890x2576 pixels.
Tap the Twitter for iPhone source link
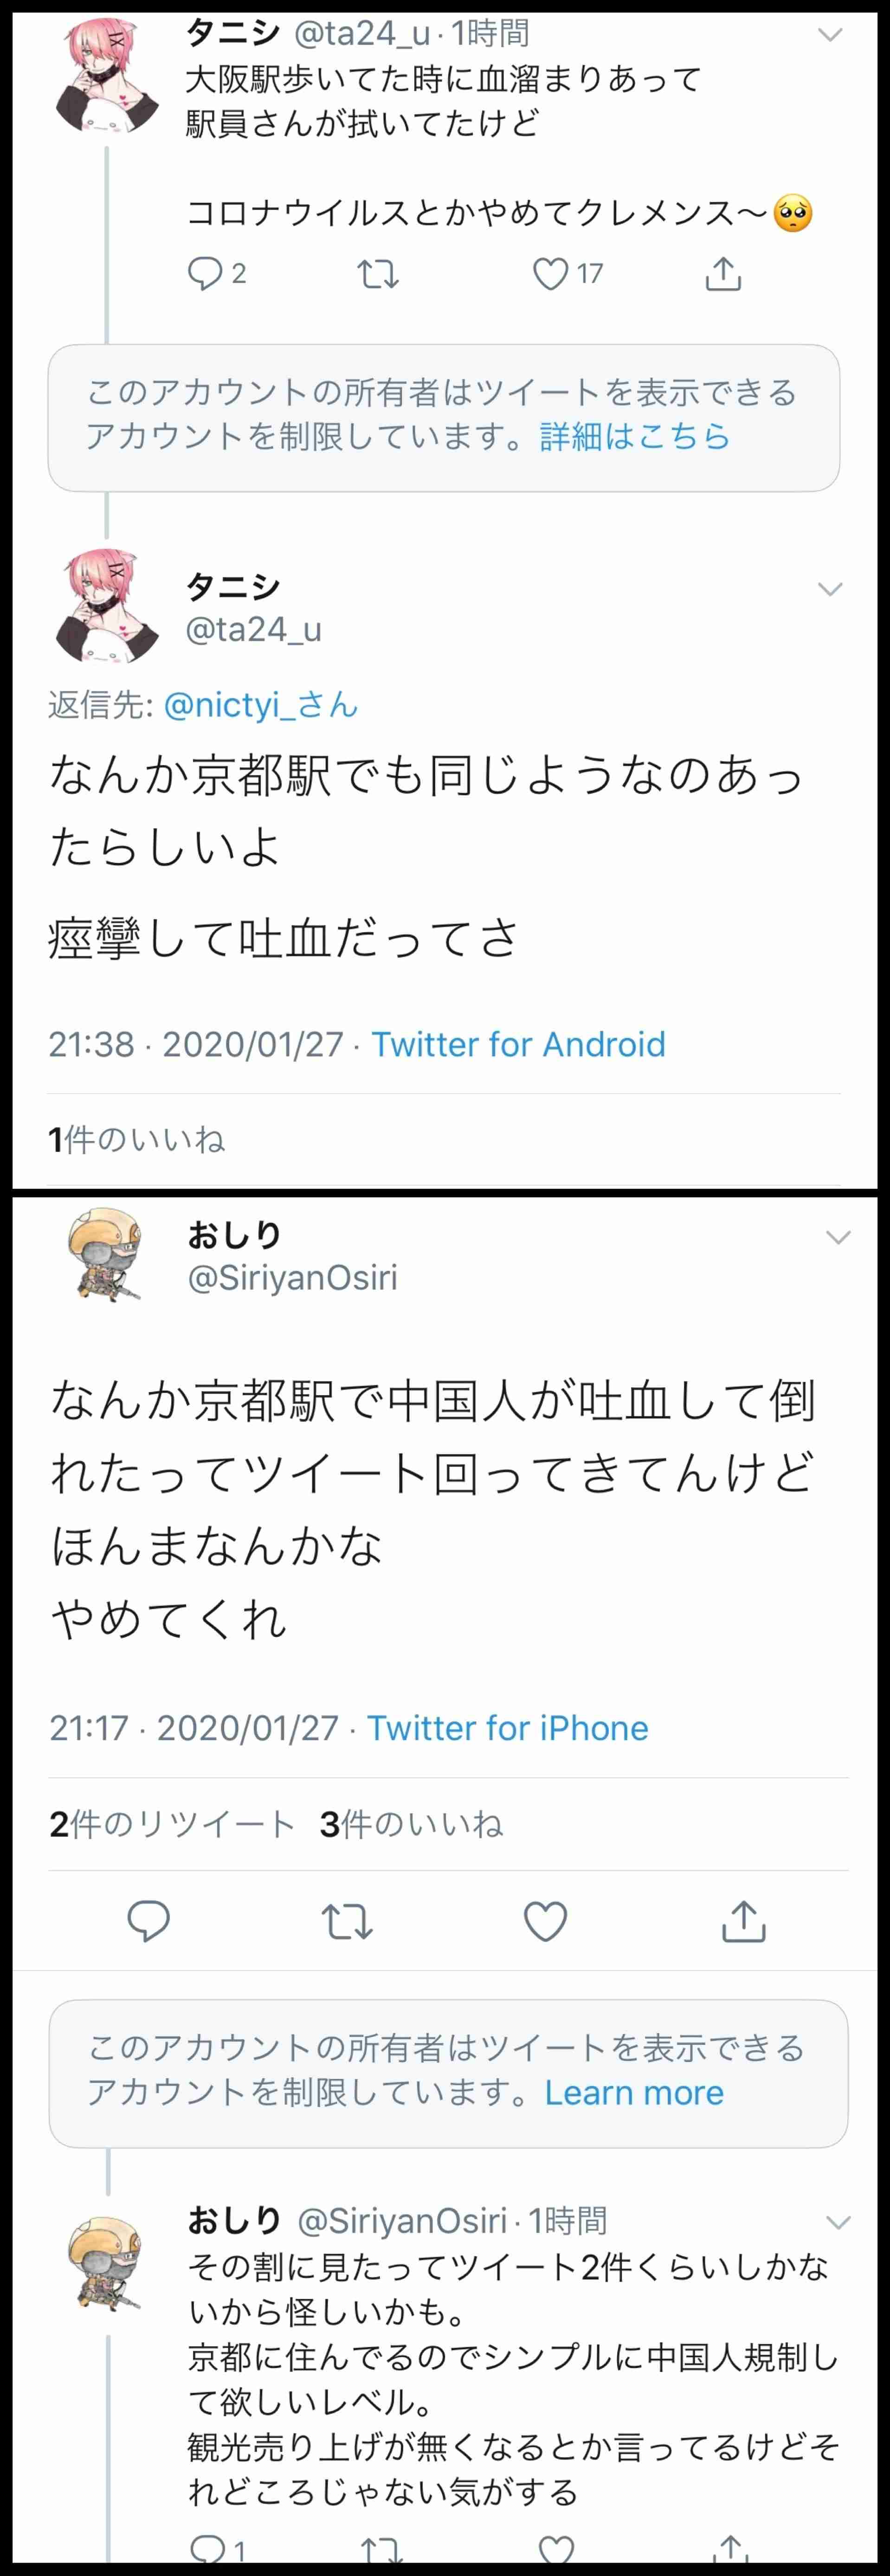[507, 1728]
